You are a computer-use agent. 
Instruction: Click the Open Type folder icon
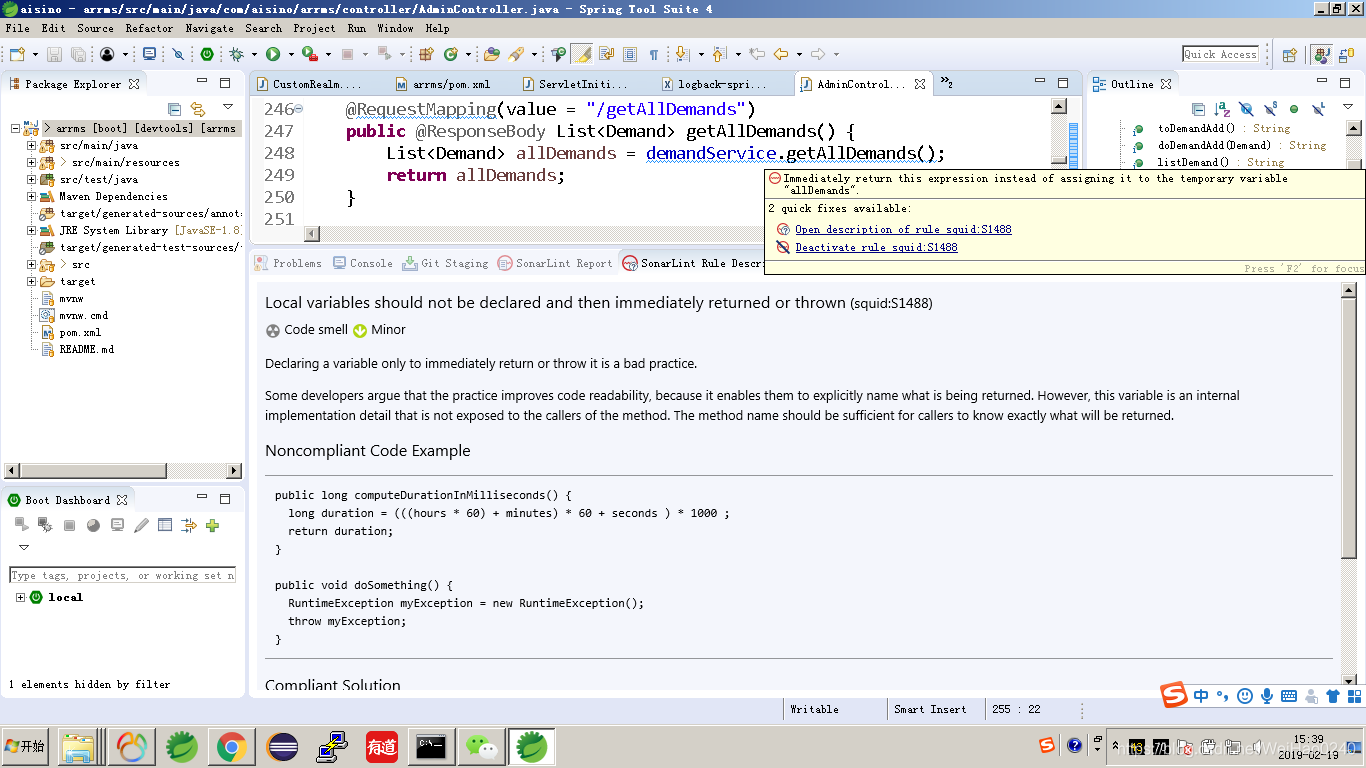pos(492,54)
